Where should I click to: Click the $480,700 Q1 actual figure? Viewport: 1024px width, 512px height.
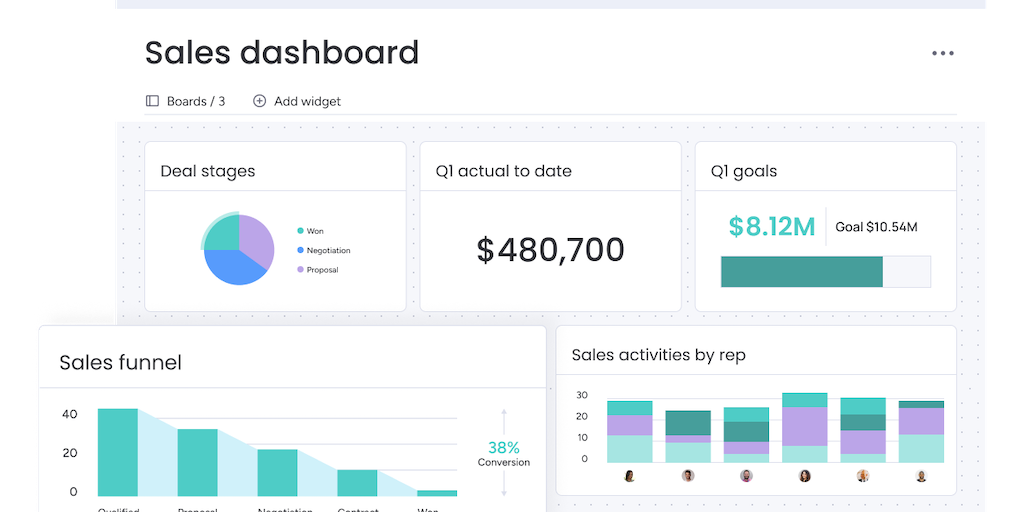tap(551, 250)
